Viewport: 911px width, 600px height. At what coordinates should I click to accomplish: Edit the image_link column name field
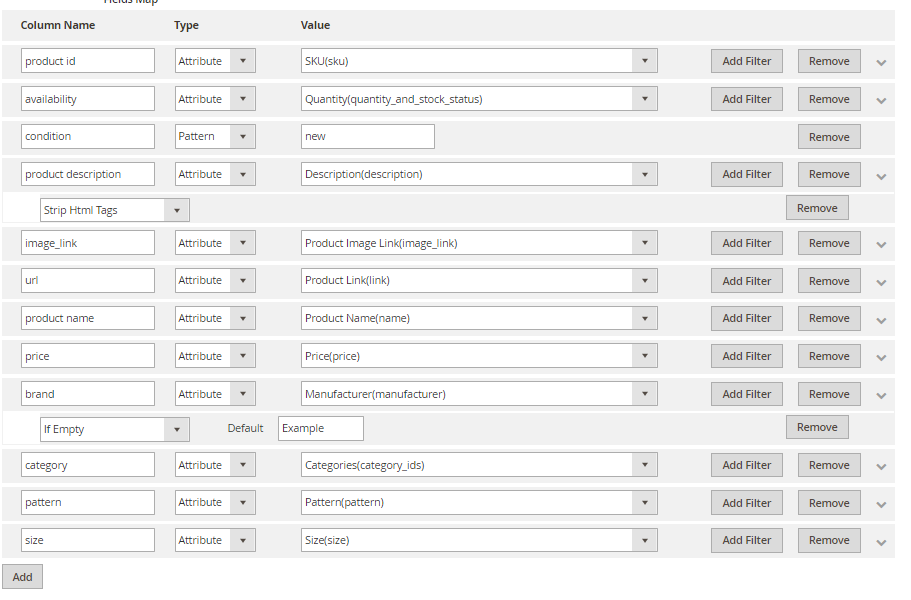point(88,243)
